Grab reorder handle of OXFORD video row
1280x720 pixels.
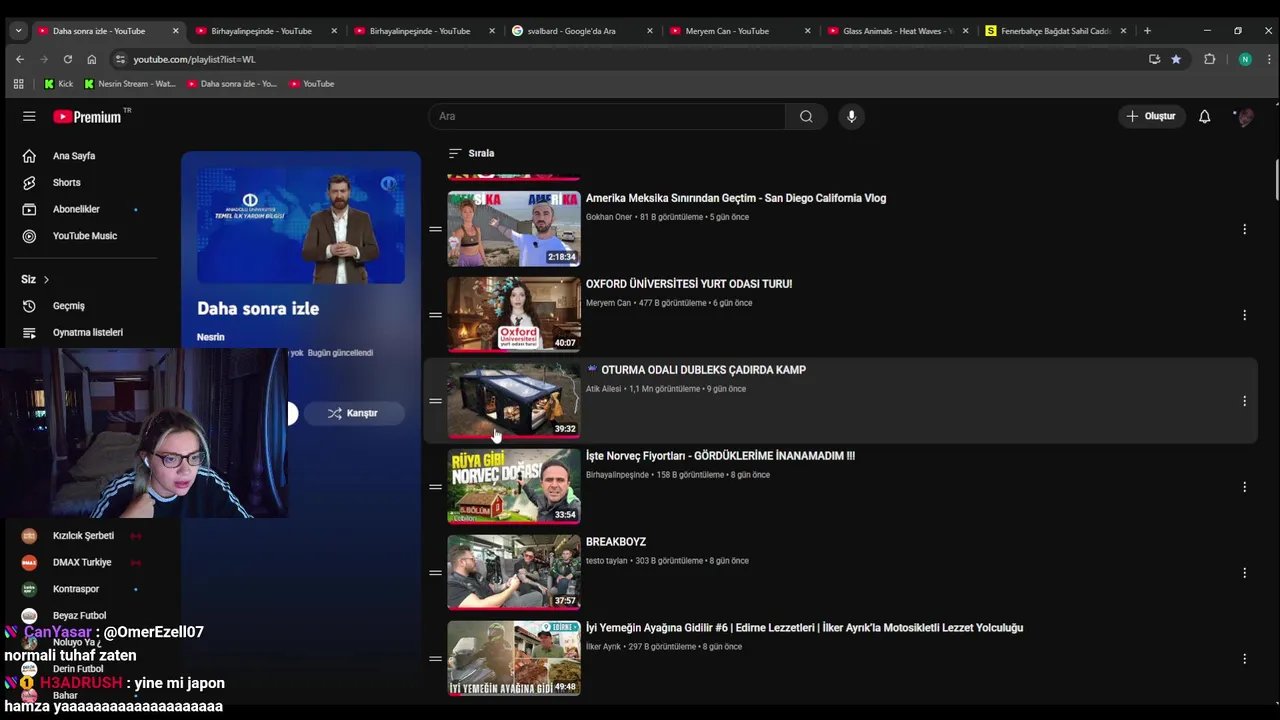coord(435,315)
